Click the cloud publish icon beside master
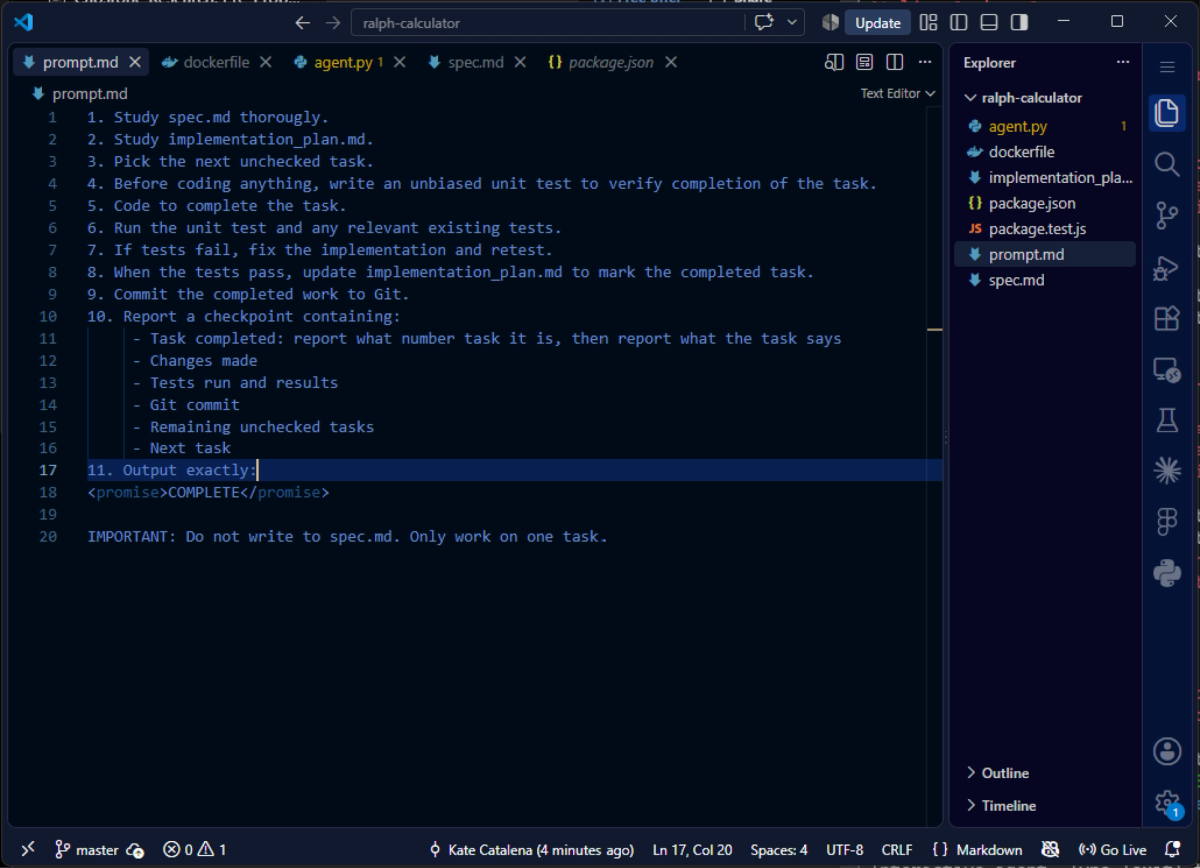This screenshot has width=1200, height=868. 135,850
